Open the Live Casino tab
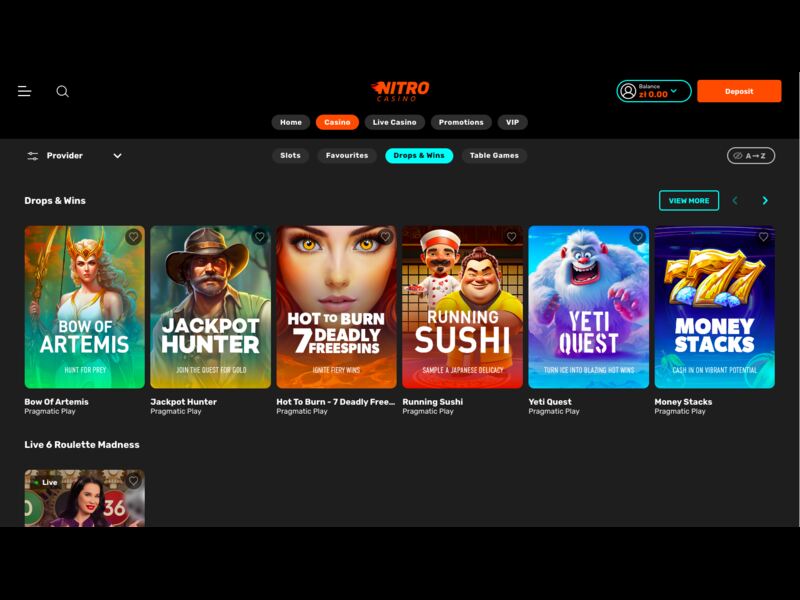The height and width of the screenshot is (600, 800). click(394, 122)
